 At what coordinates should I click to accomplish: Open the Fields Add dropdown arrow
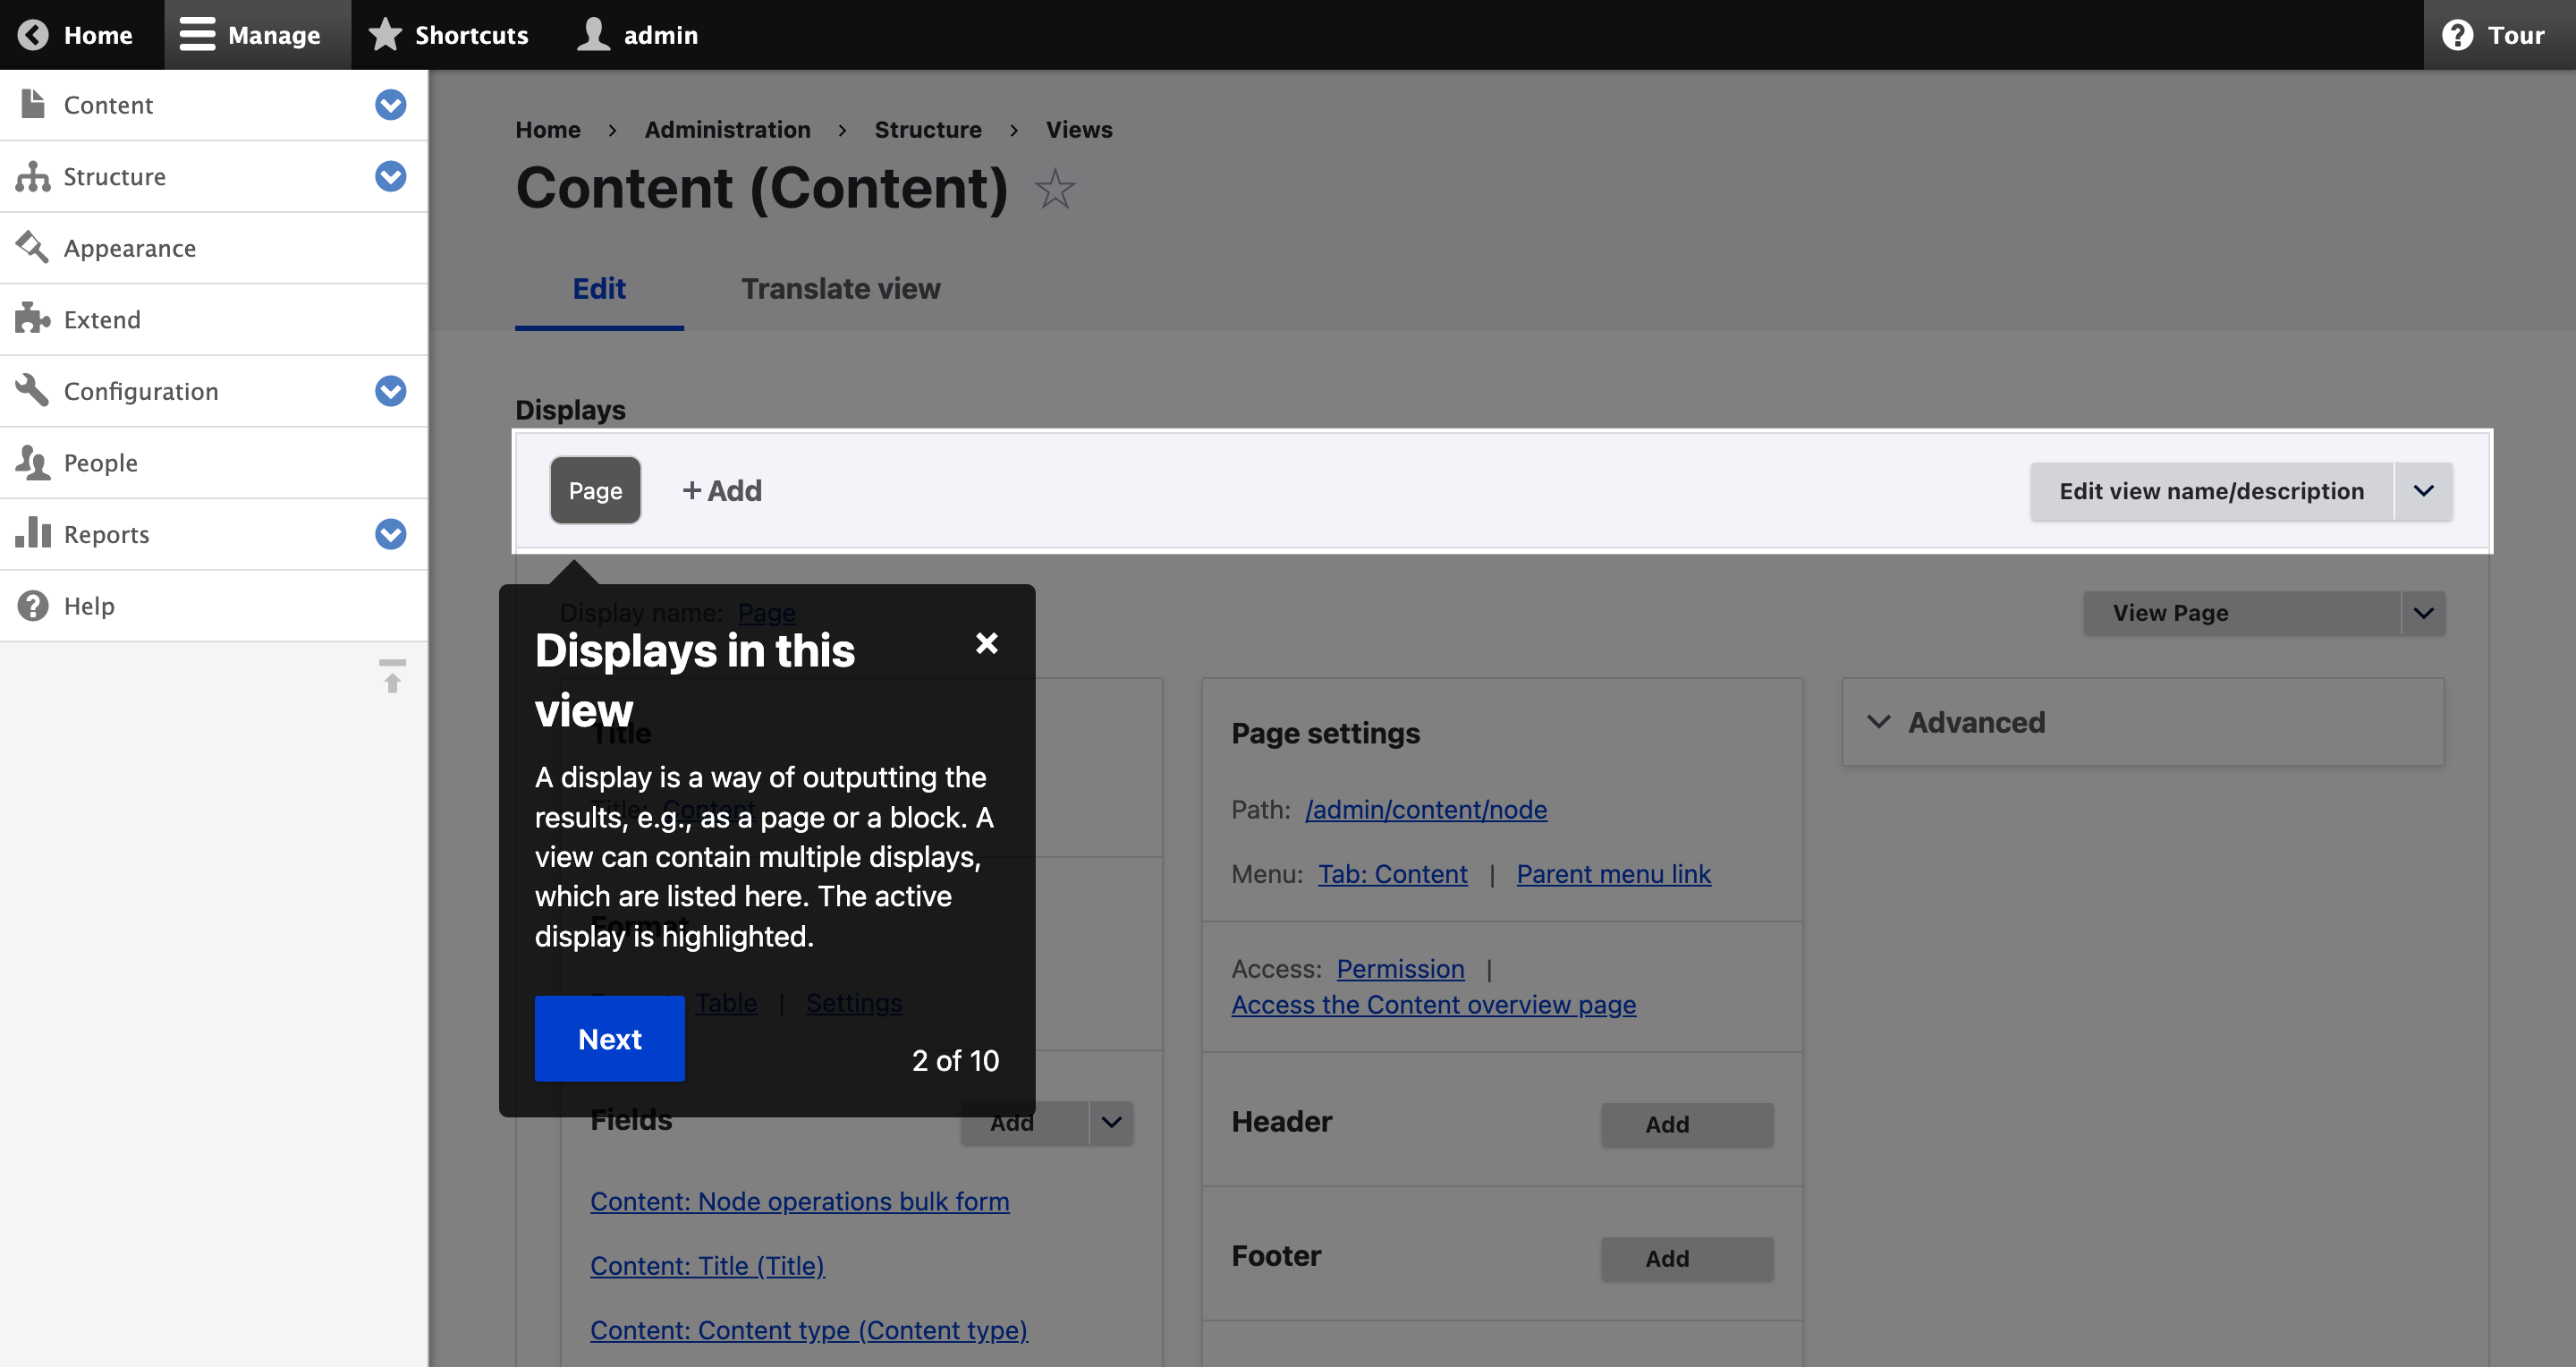tap(1111, 1123)
